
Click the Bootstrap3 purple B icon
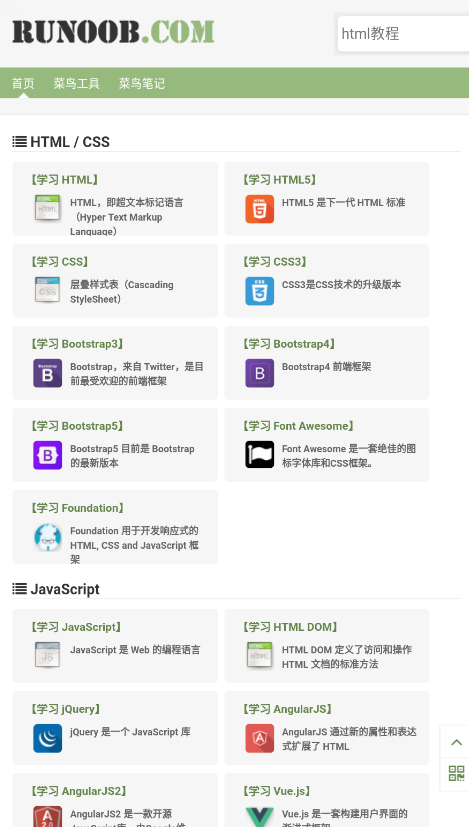(x=47, y=373)
